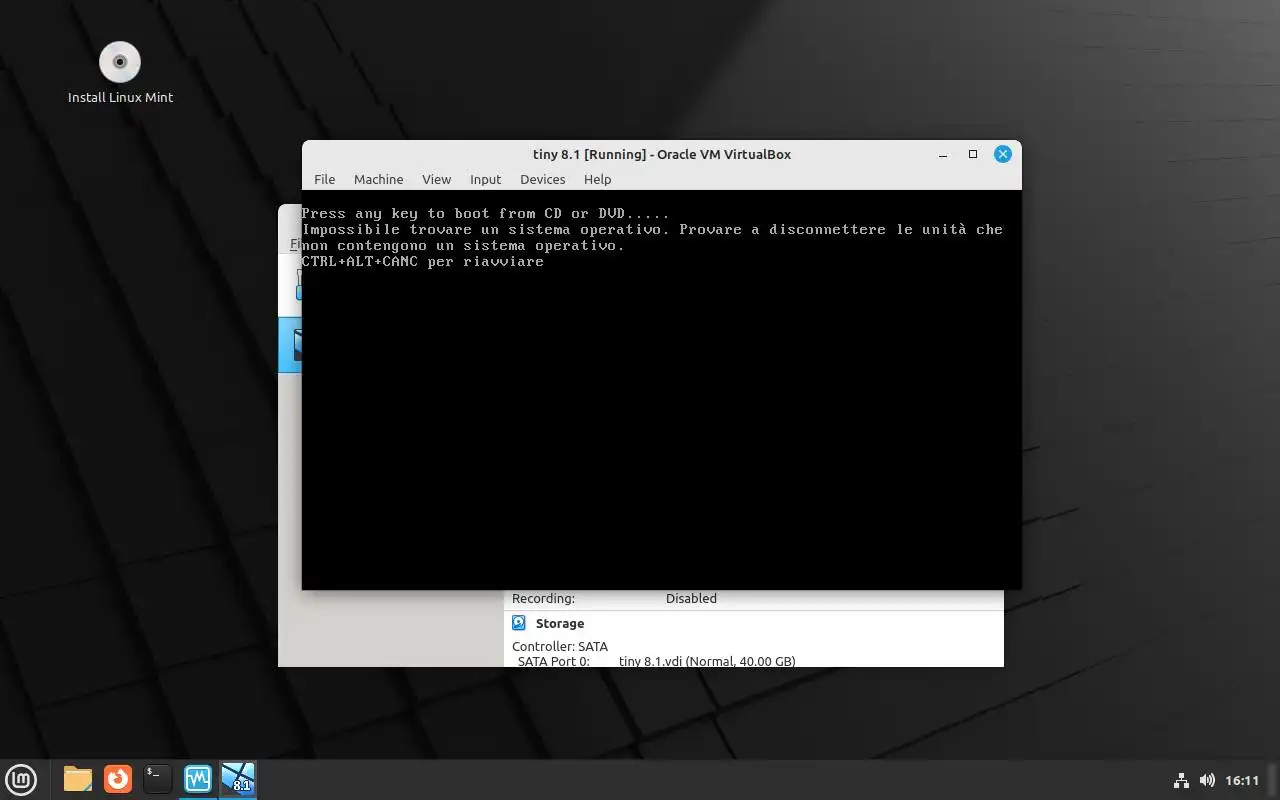Open the Devices menu
The height and width of the screenshot is (800, 1280).
tap(542, 179)
